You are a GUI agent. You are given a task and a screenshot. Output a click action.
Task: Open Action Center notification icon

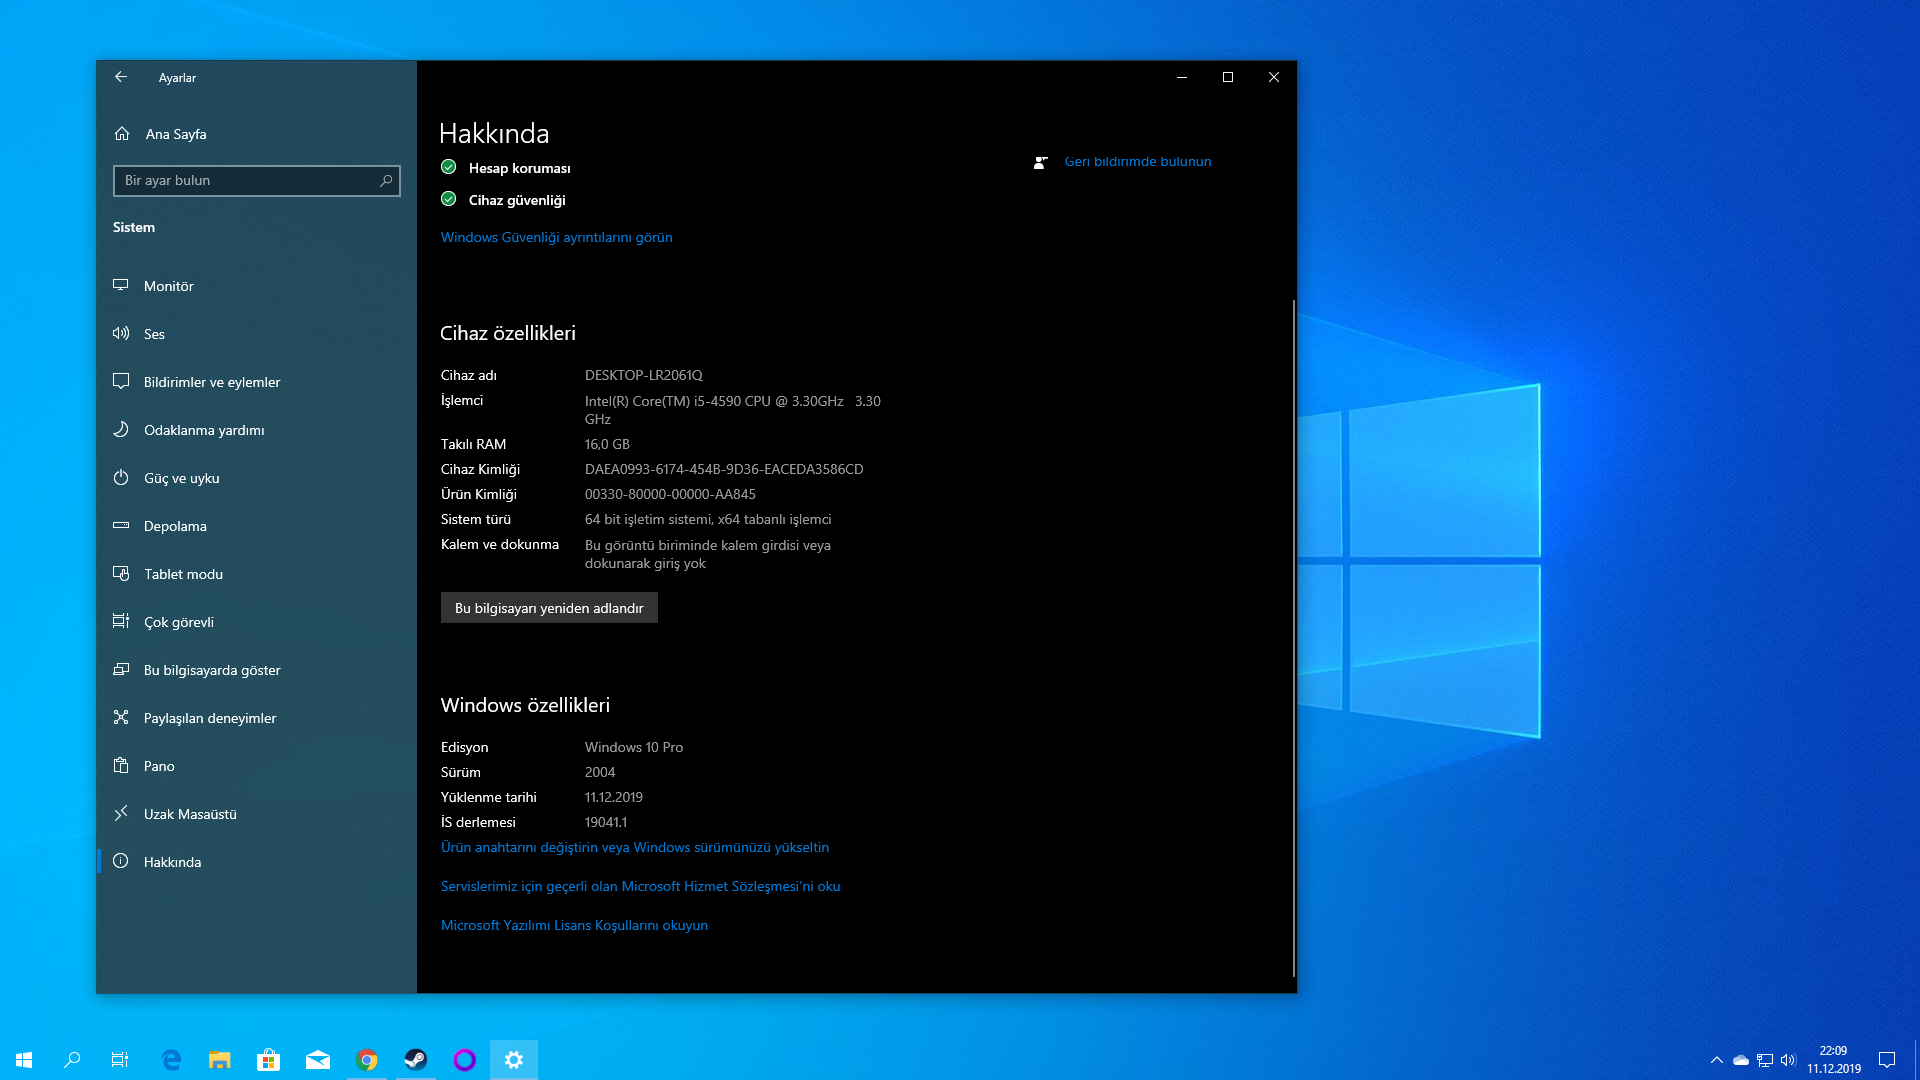[x=1887, y=1060]
